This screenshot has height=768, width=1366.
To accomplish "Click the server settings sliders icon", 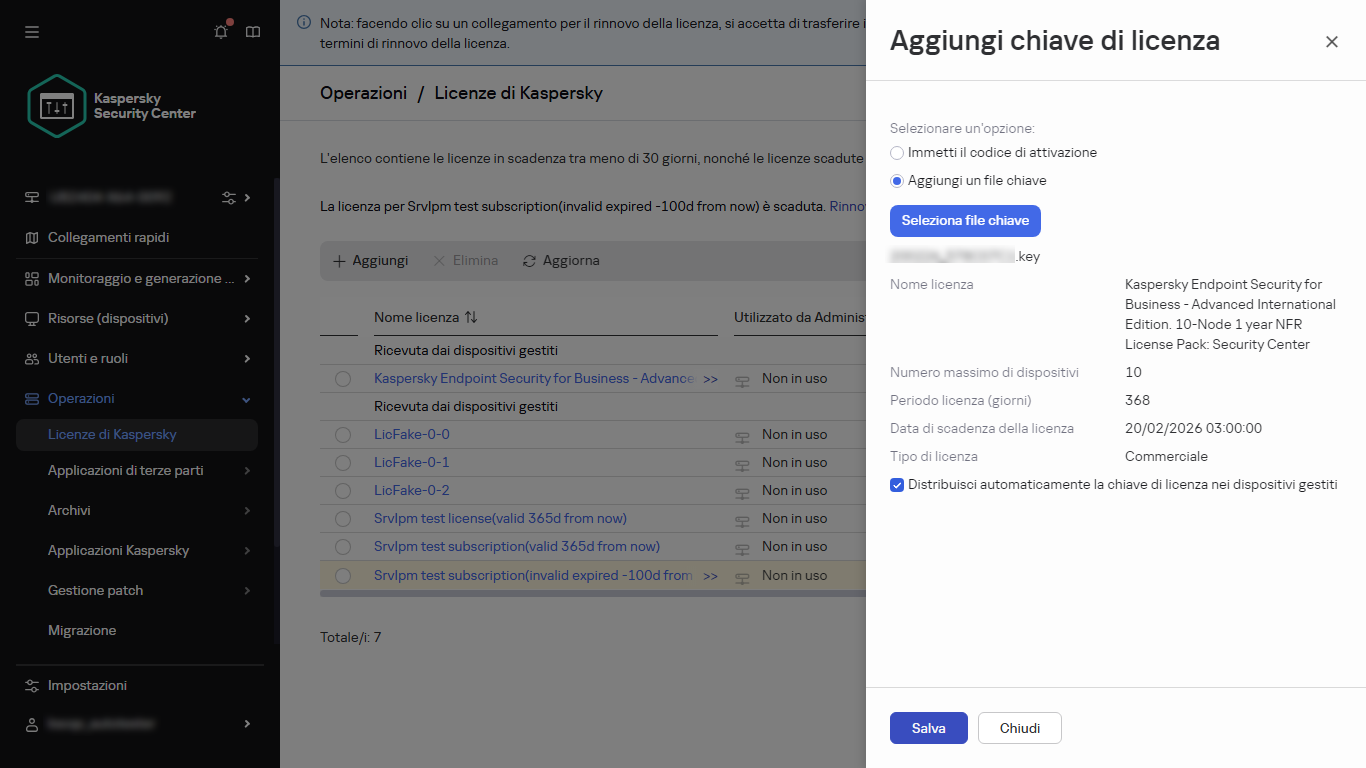I will 230,197.
